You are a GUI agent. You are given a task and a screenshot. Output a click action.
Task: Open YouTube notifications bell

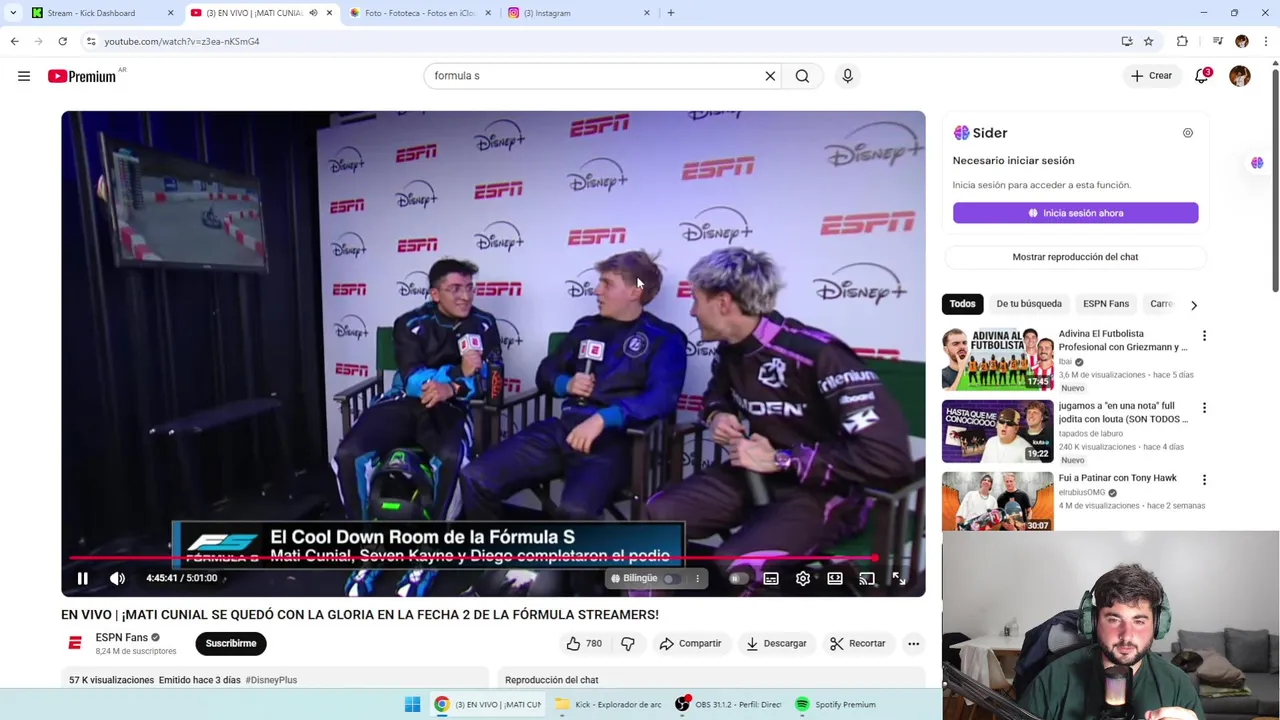pyautogui.click(x=1202, y=76)
